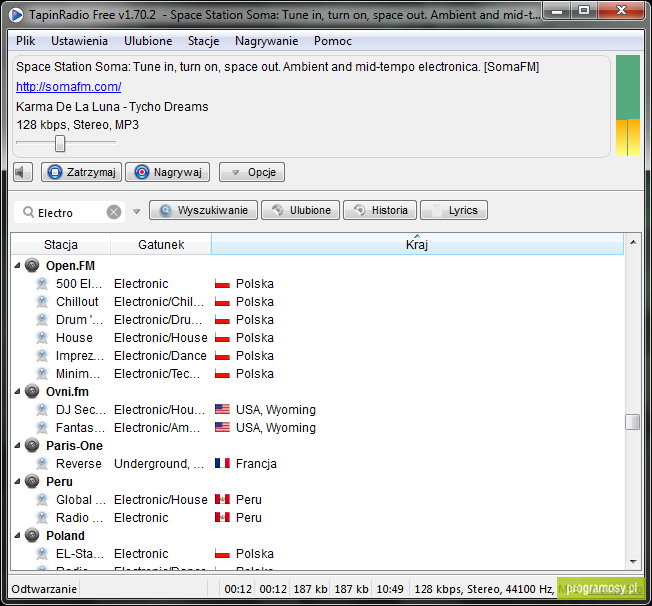Collapse the Open.FM group
This screenshot has width=652, height=606.
click(x=17, y=265)
